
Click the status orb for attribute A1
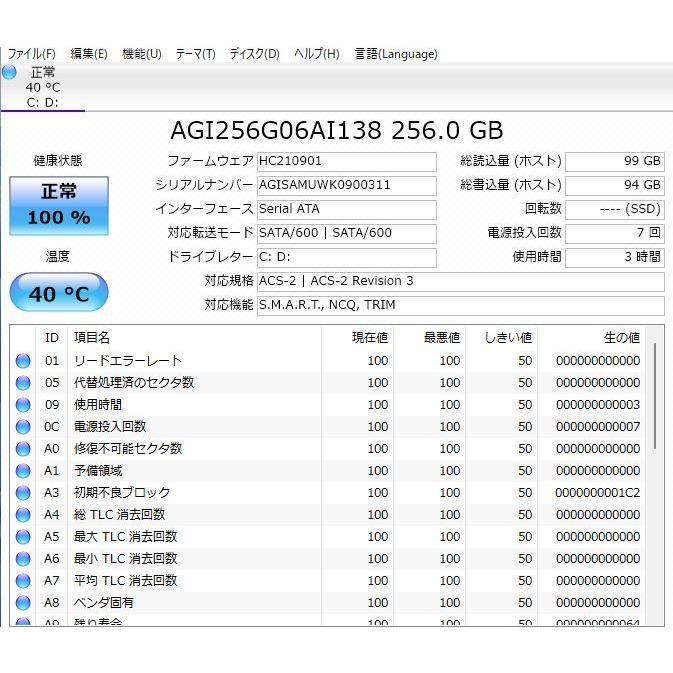23,471
